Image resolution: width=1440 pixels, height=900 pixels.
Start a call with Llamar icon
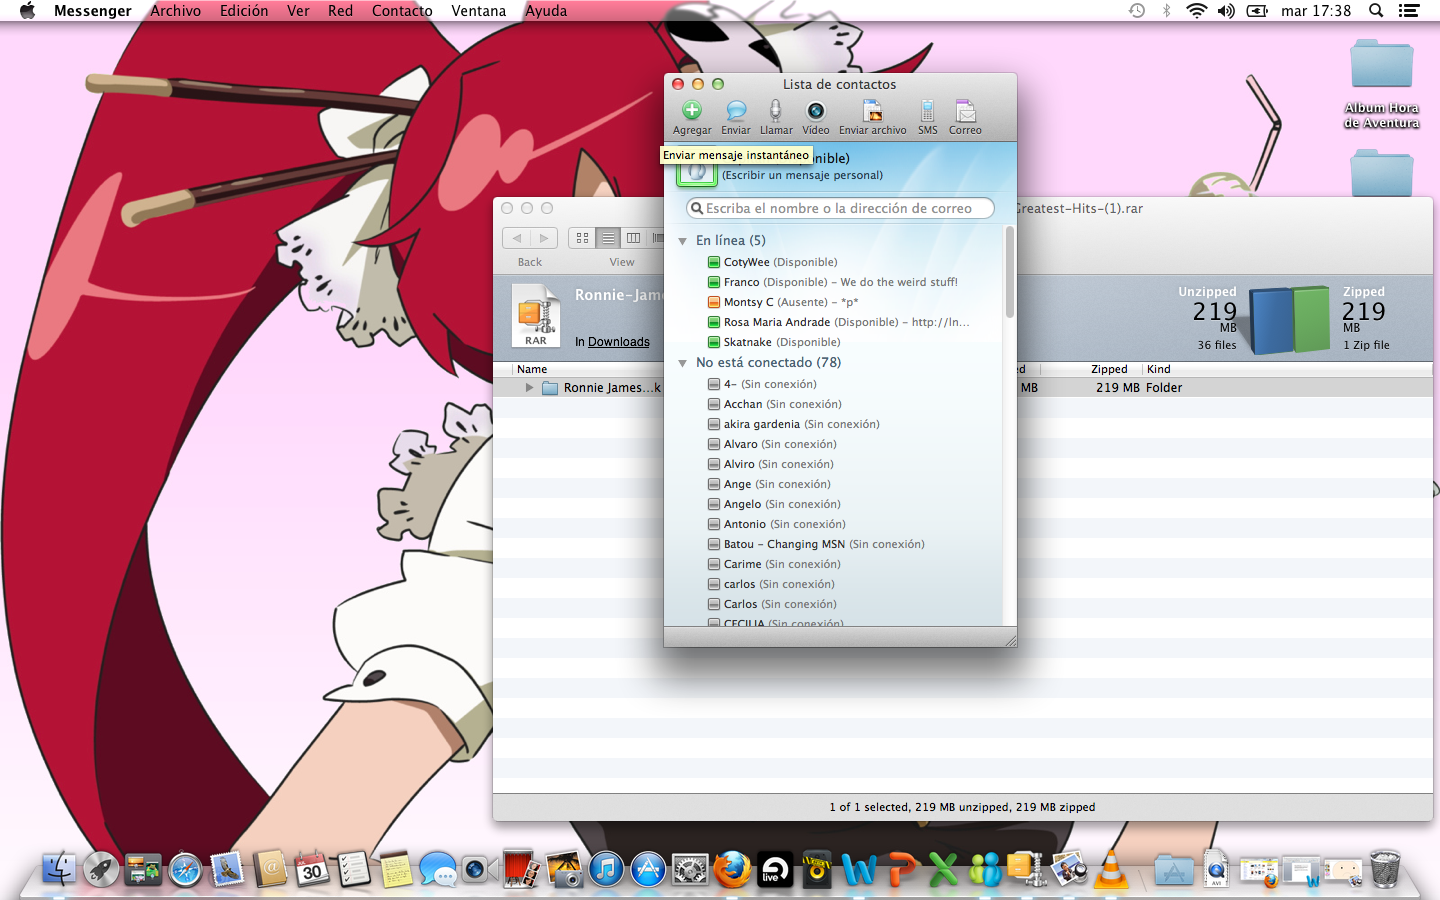pos(775,111)
